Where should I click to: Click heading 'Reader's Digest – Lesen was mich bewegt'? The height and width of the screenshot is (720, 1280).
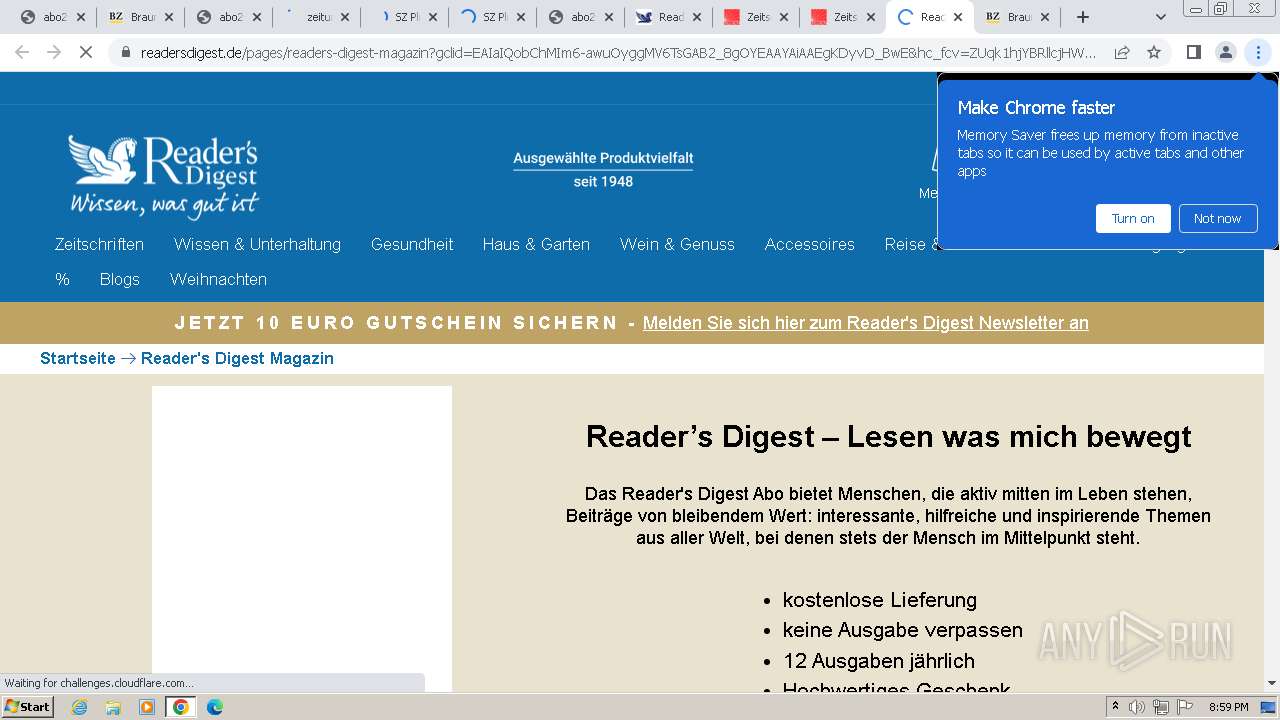click(888, 437)
